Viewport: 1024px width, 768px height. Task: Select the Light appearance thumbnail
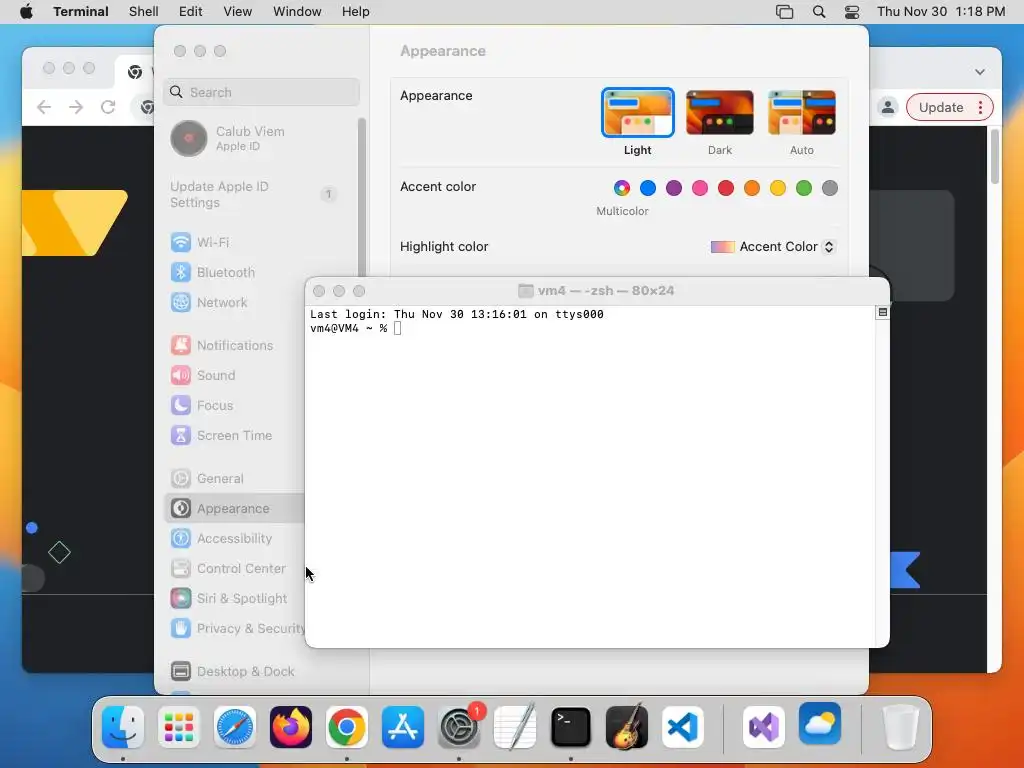click(637, 113)
